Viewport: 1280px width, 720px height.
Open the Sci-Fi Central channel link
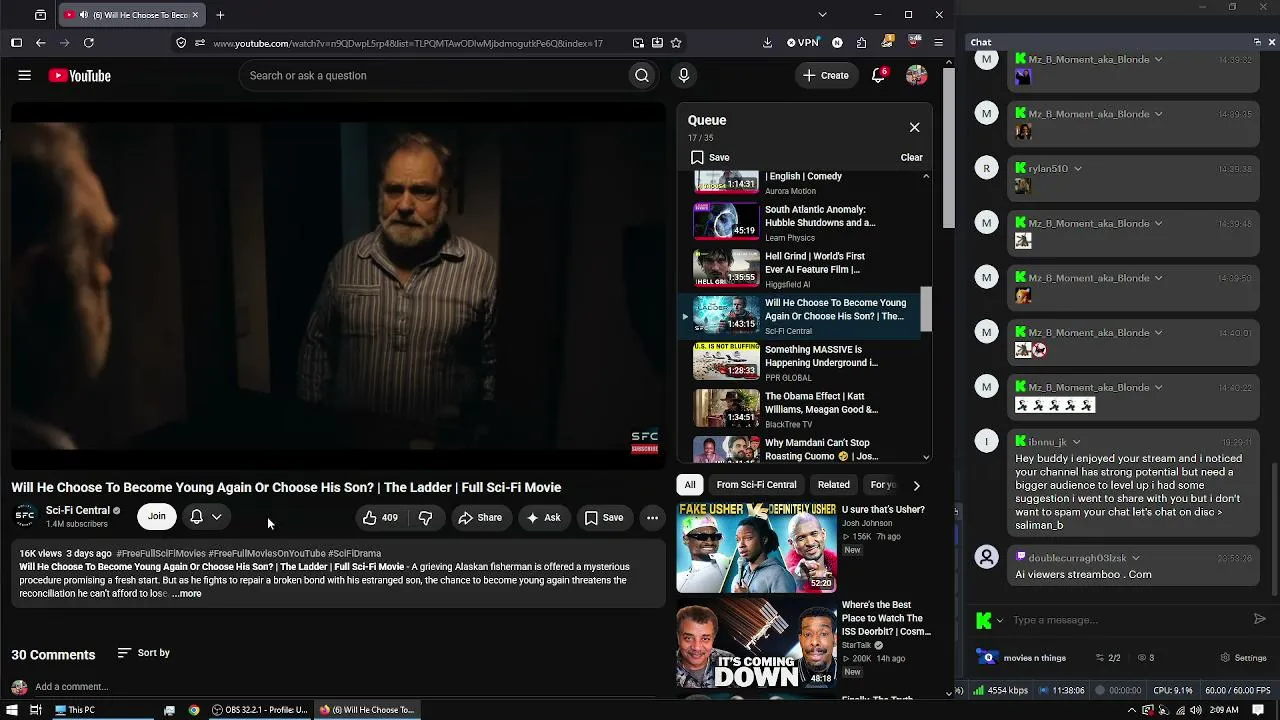(x=78, y=510)
